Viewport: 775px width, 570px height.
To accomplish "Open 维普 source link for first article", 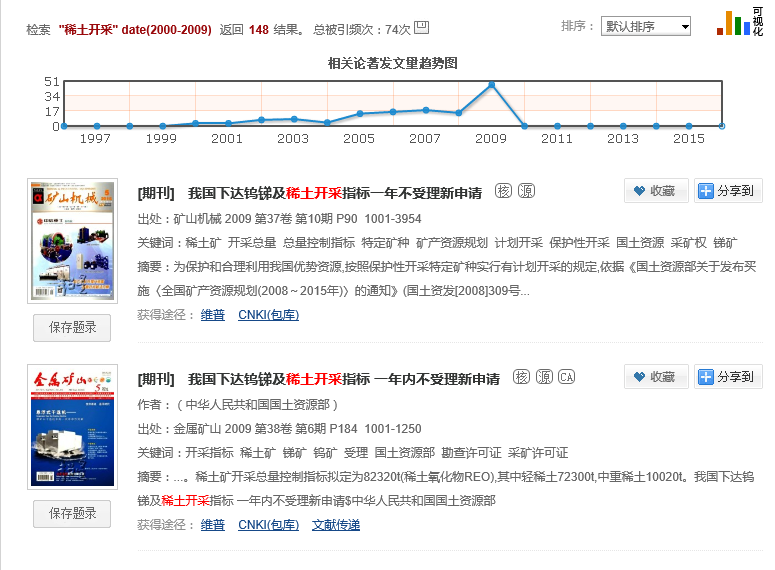I will (x=213, y=315).
